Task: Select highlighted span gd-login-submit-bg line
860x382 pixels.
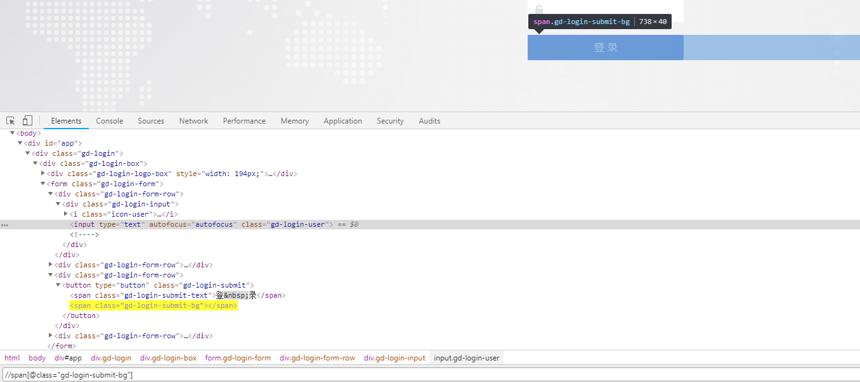Action: [154, 306]
